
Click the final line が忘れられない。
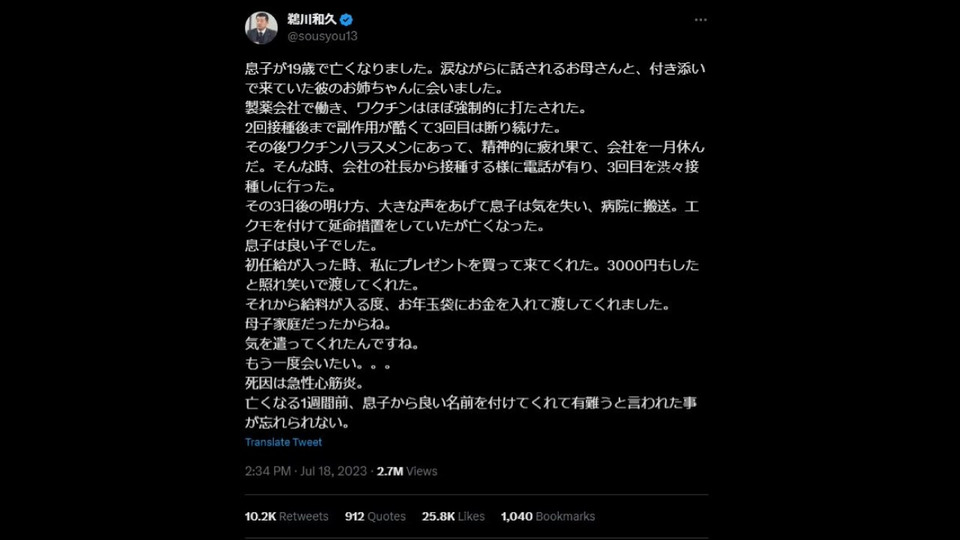298,422
